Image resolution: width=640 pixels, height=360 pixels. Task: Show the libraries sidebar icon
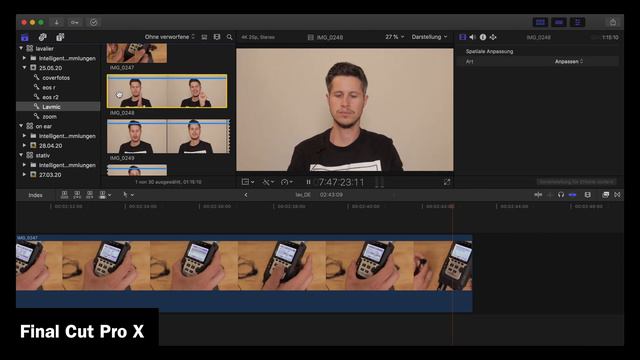point(25,37)
